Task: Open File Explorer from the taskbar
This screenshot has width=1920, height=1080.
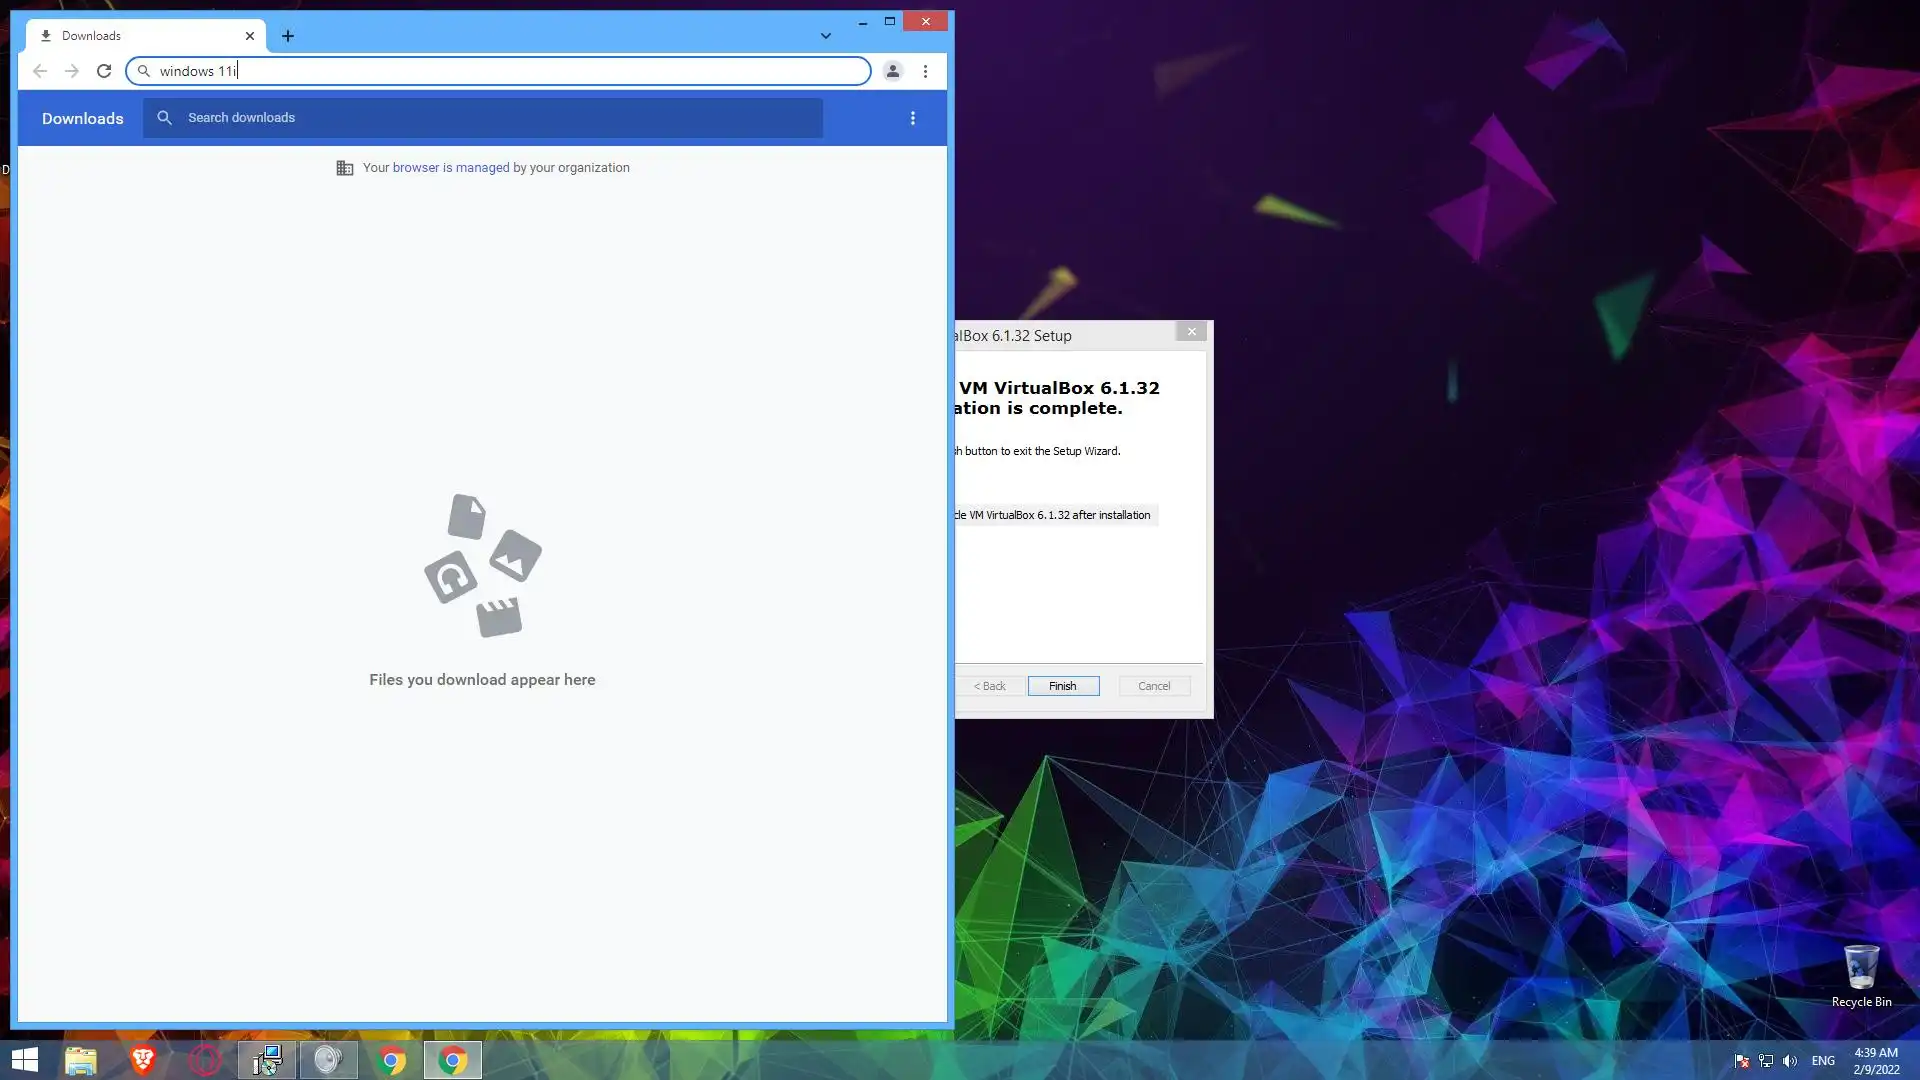Action: (81, 1060)
